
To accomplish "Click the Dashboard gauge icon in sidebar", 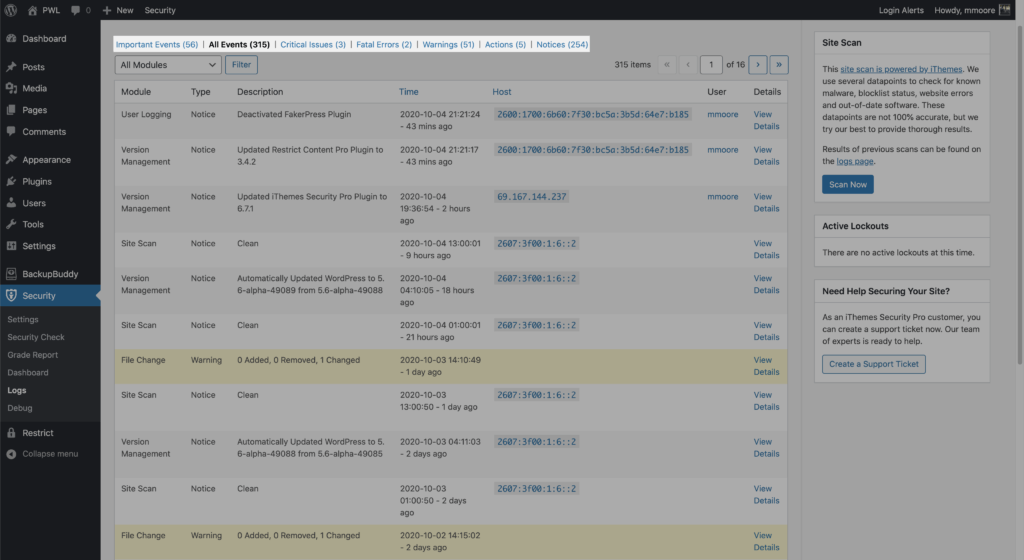I will tap(11, 39).
